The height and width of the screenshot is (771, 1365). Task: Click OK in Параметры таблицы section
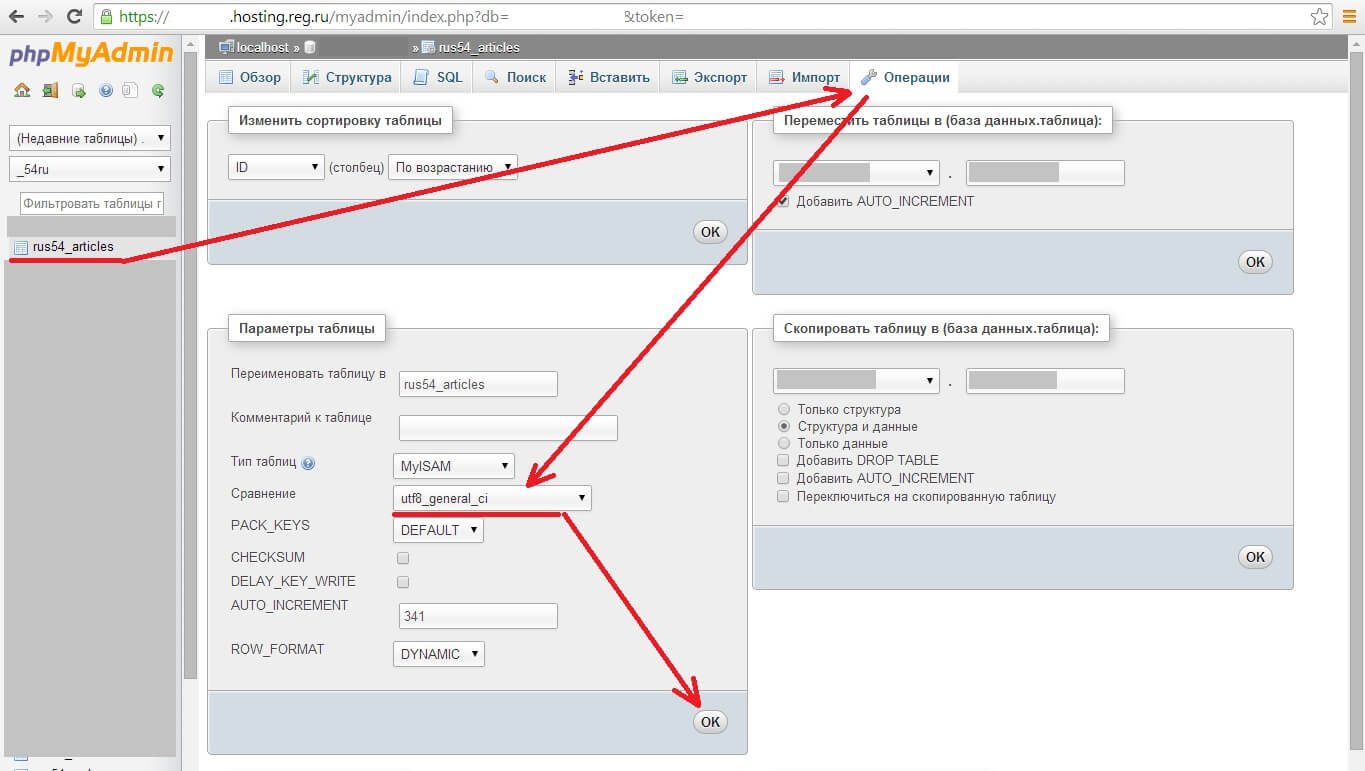(x=710, y=722)
